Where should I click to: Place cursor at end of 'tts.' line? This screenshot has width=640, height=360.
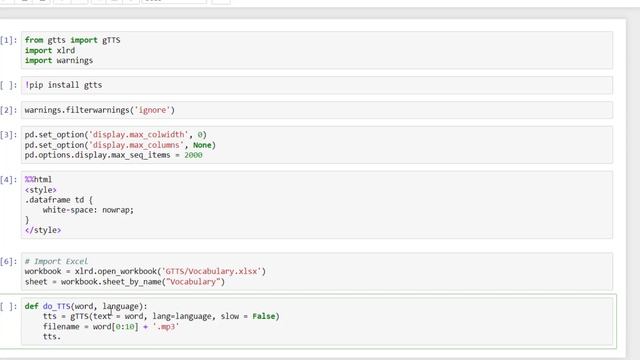61,337
